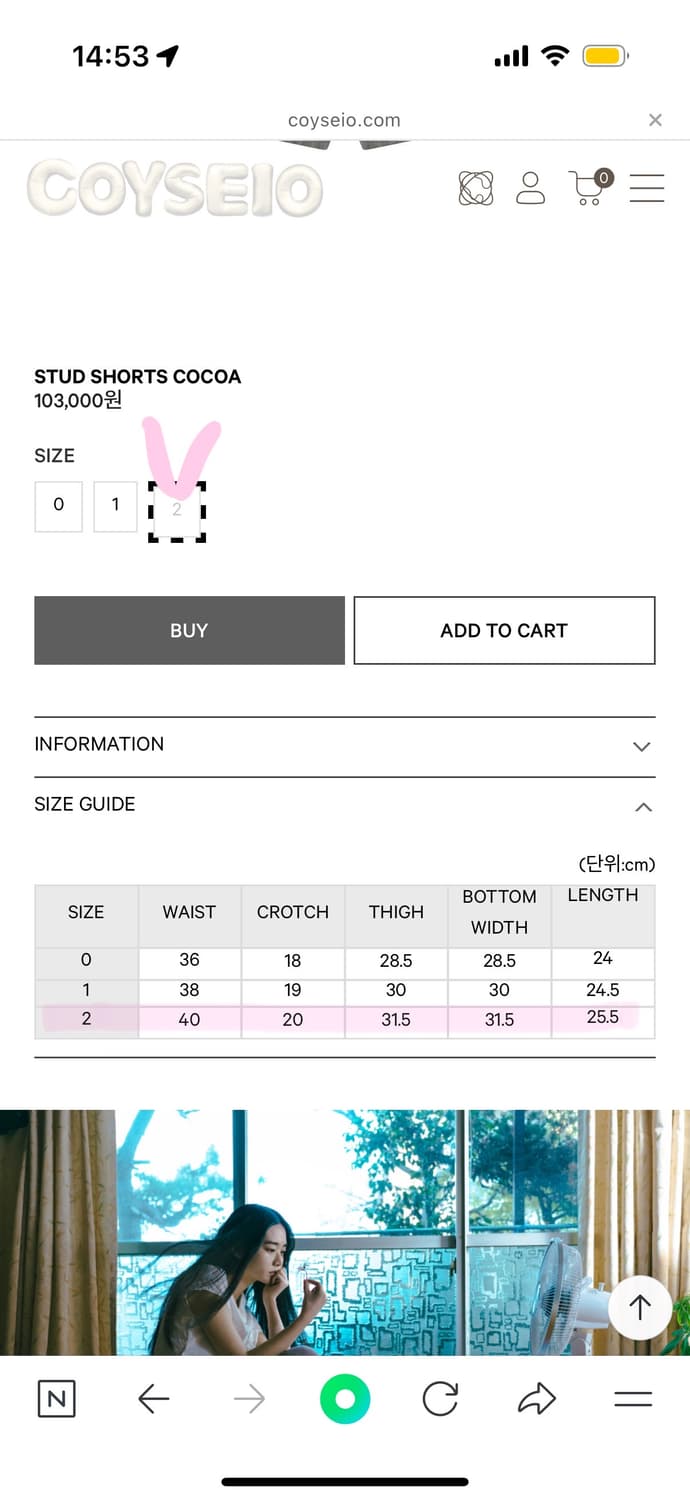
Task: Open the hamburger menu in header
Action: pos(647,188)
